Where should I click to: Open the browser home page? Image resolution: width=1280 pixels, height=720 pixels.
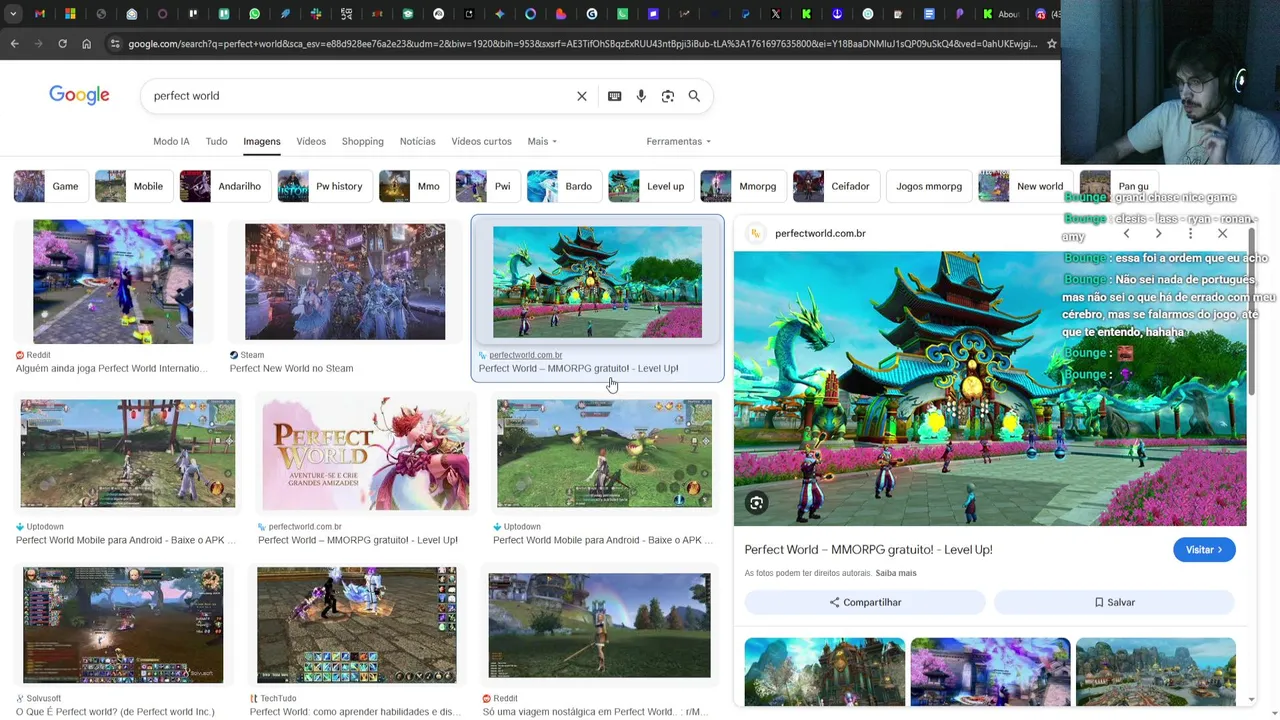point(86,44)
